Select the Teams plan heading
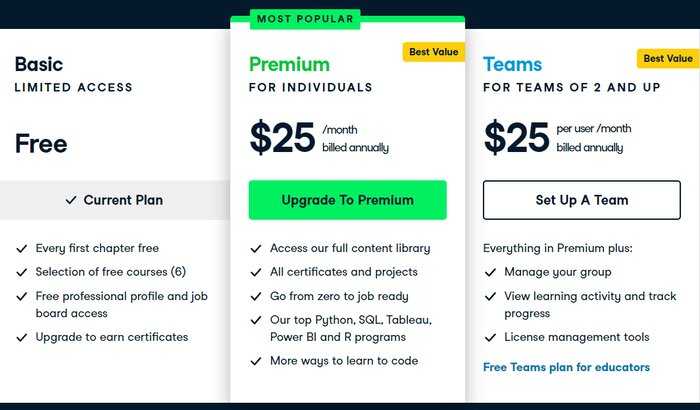The height and width of the screenshot is (410, 700). click(x=512, y=64)
